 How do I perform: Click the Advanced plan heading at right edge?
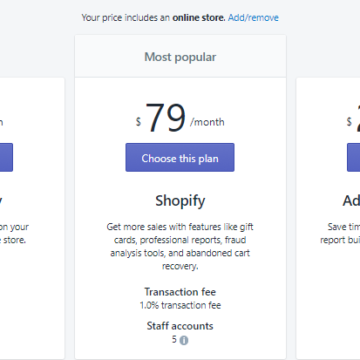click(351, 201)
